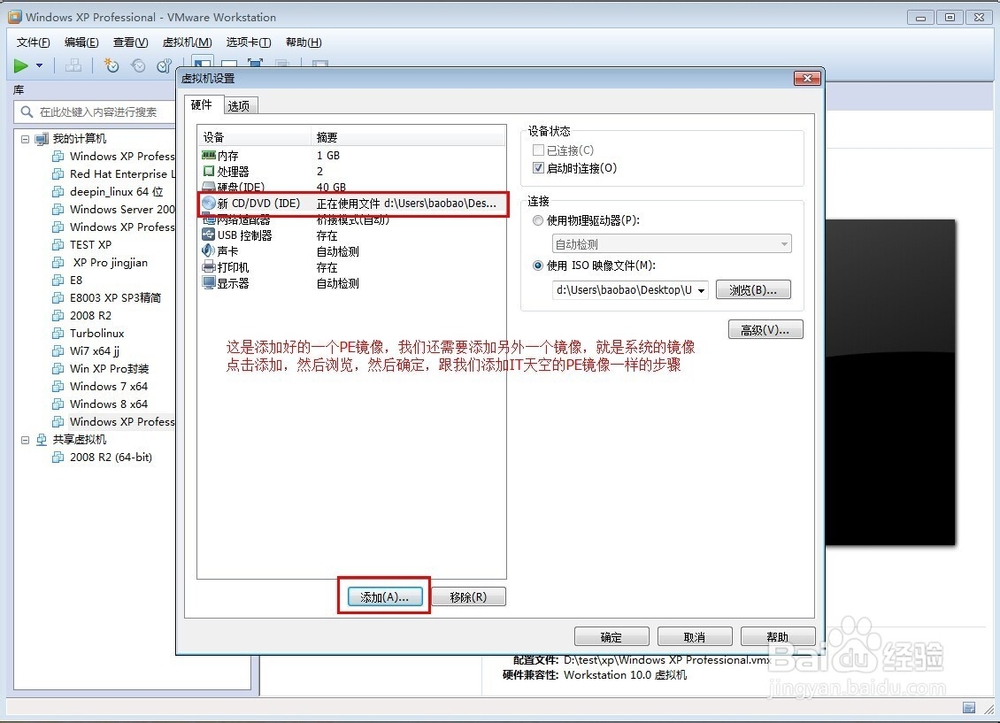Select Windows Server 200 in library
The width and height of the screenshot is (1000, 723).
pyautogui.click(x=122, y=209)
